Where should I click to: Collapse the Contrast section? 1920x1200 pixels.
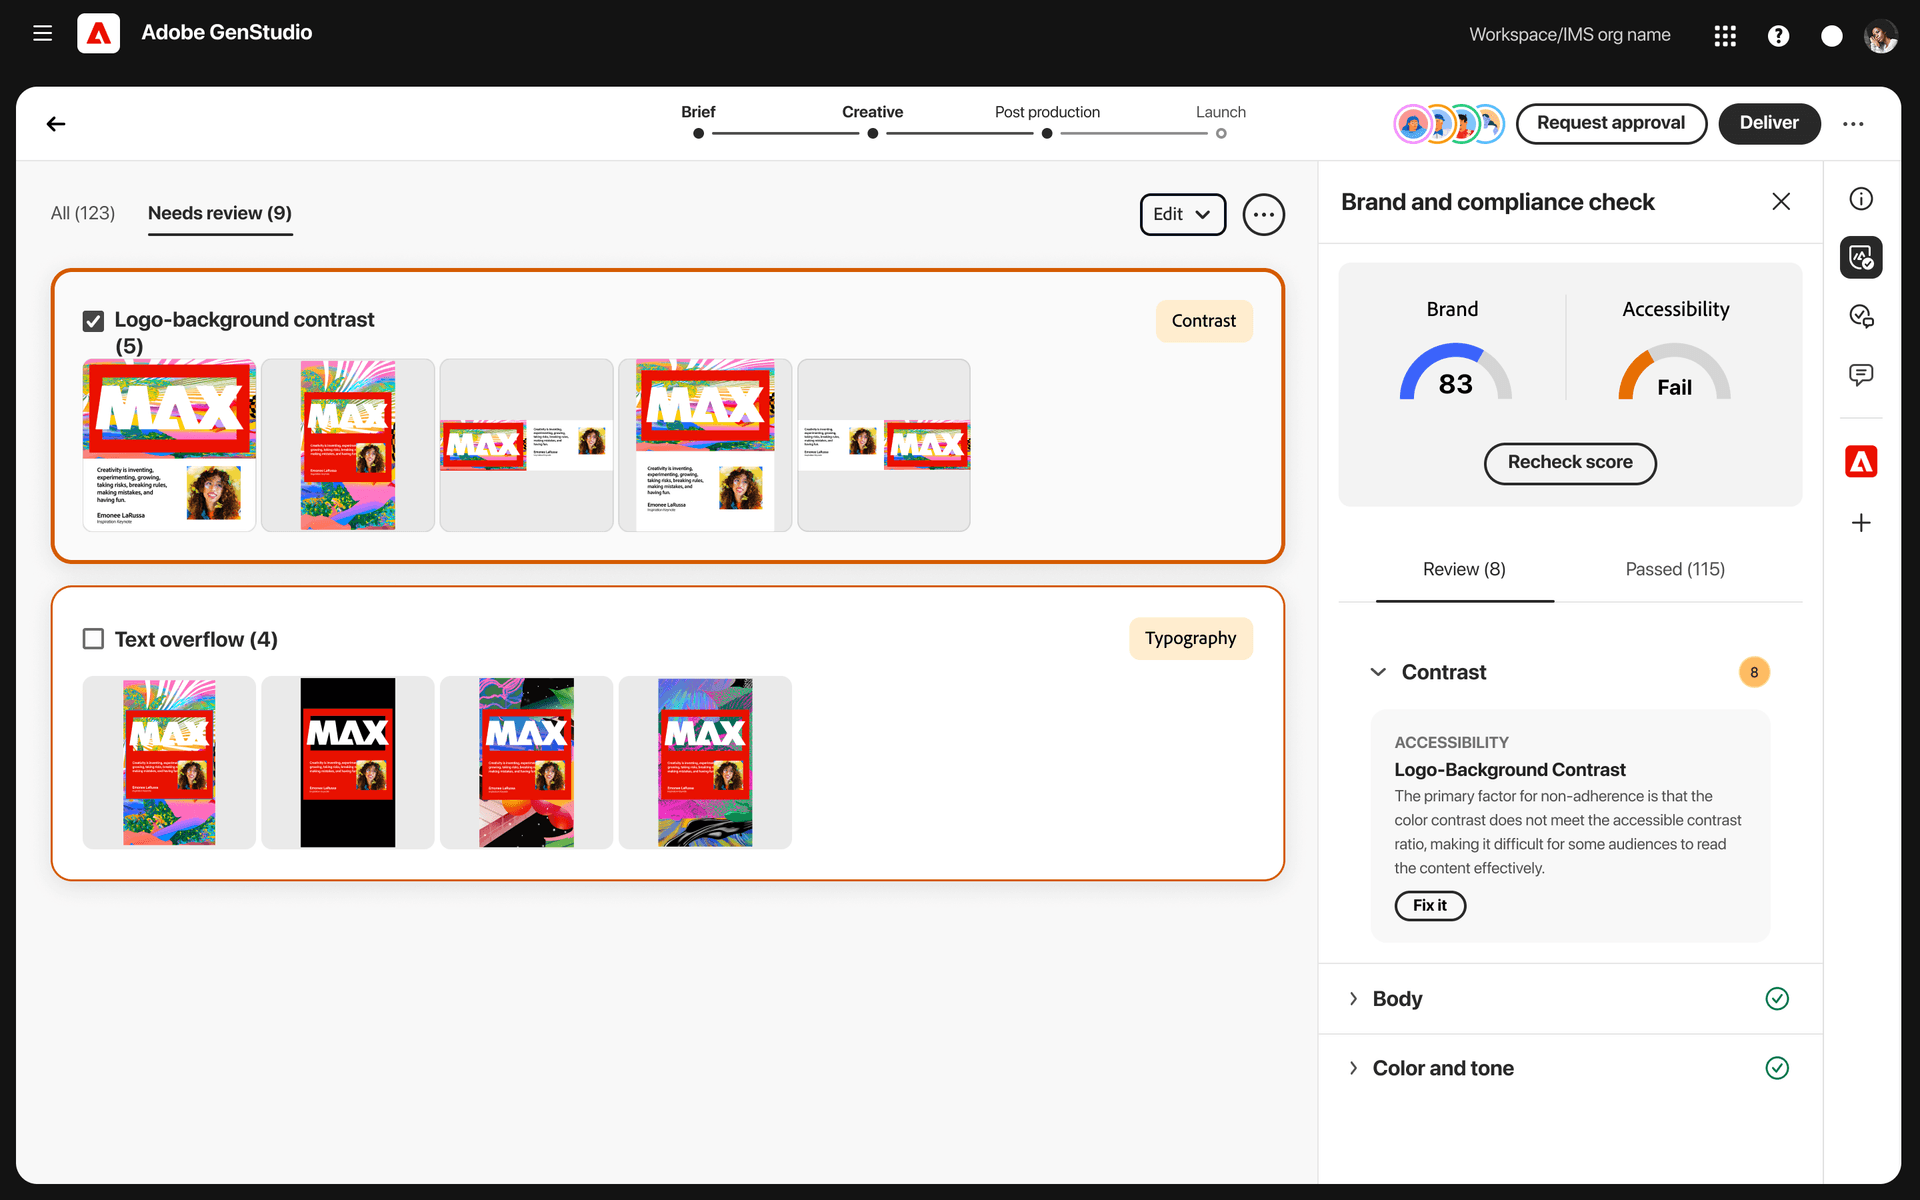(x=1378, y=672)
